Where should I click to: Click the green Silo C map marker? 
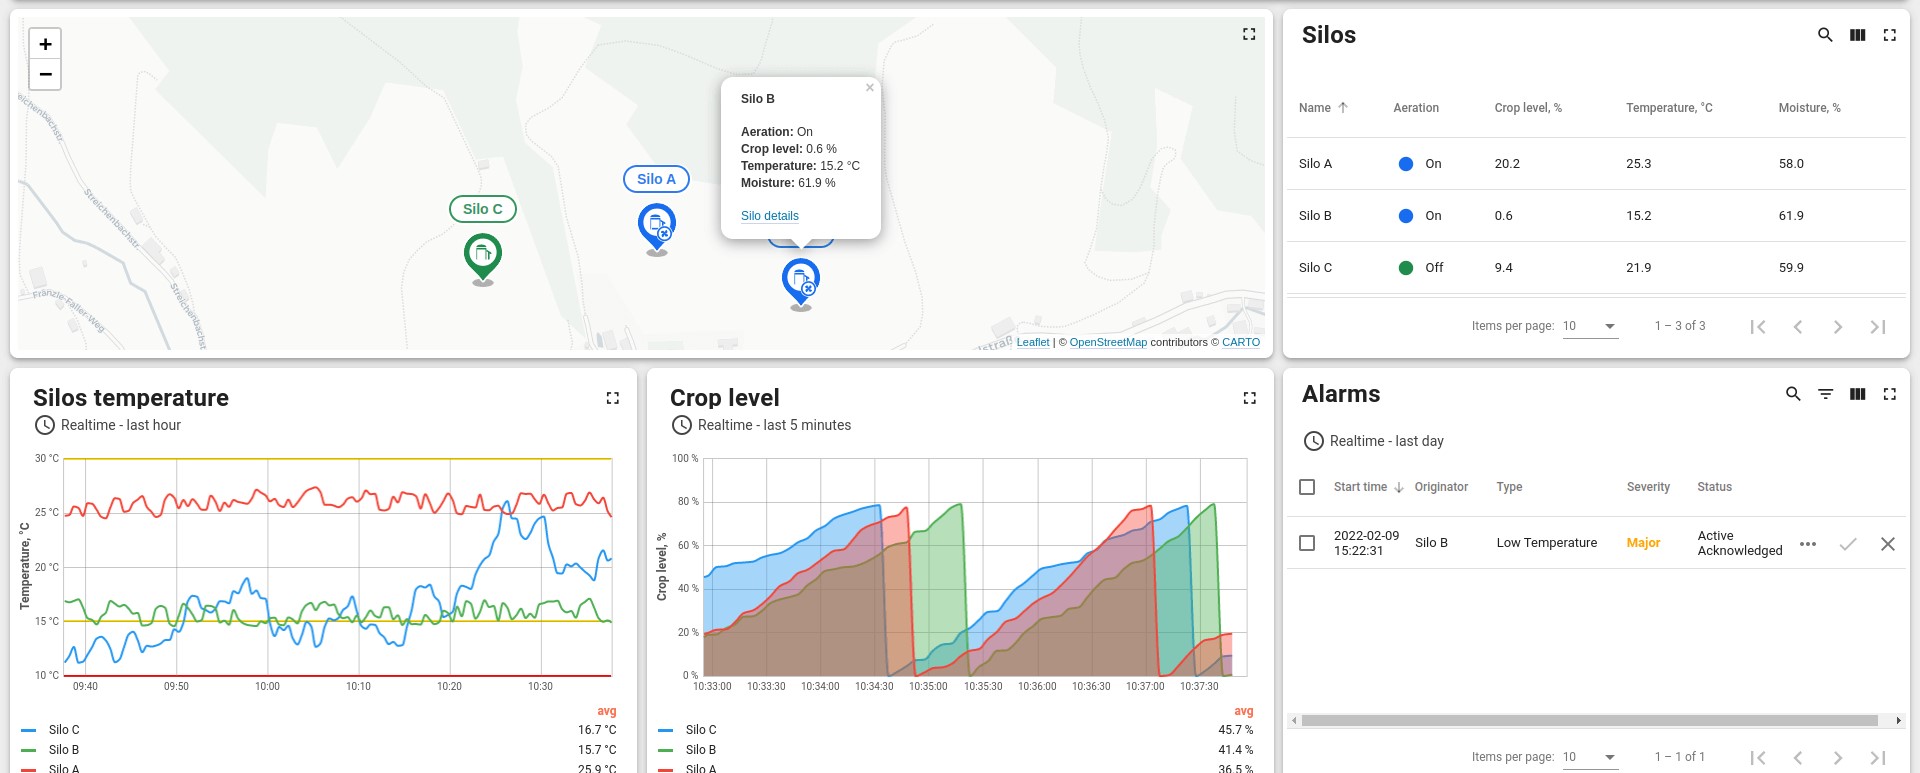[483, 255]
